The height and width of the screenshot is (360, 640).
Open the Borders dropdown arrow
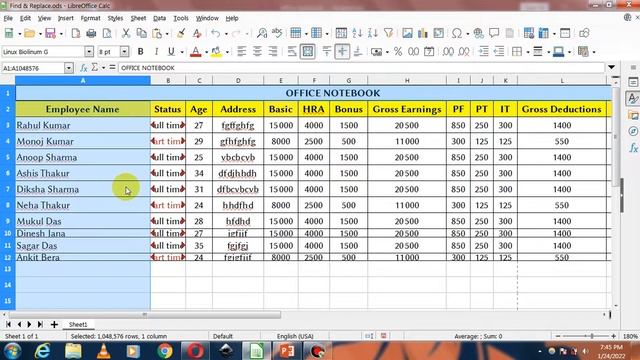(x=528, y=52)
